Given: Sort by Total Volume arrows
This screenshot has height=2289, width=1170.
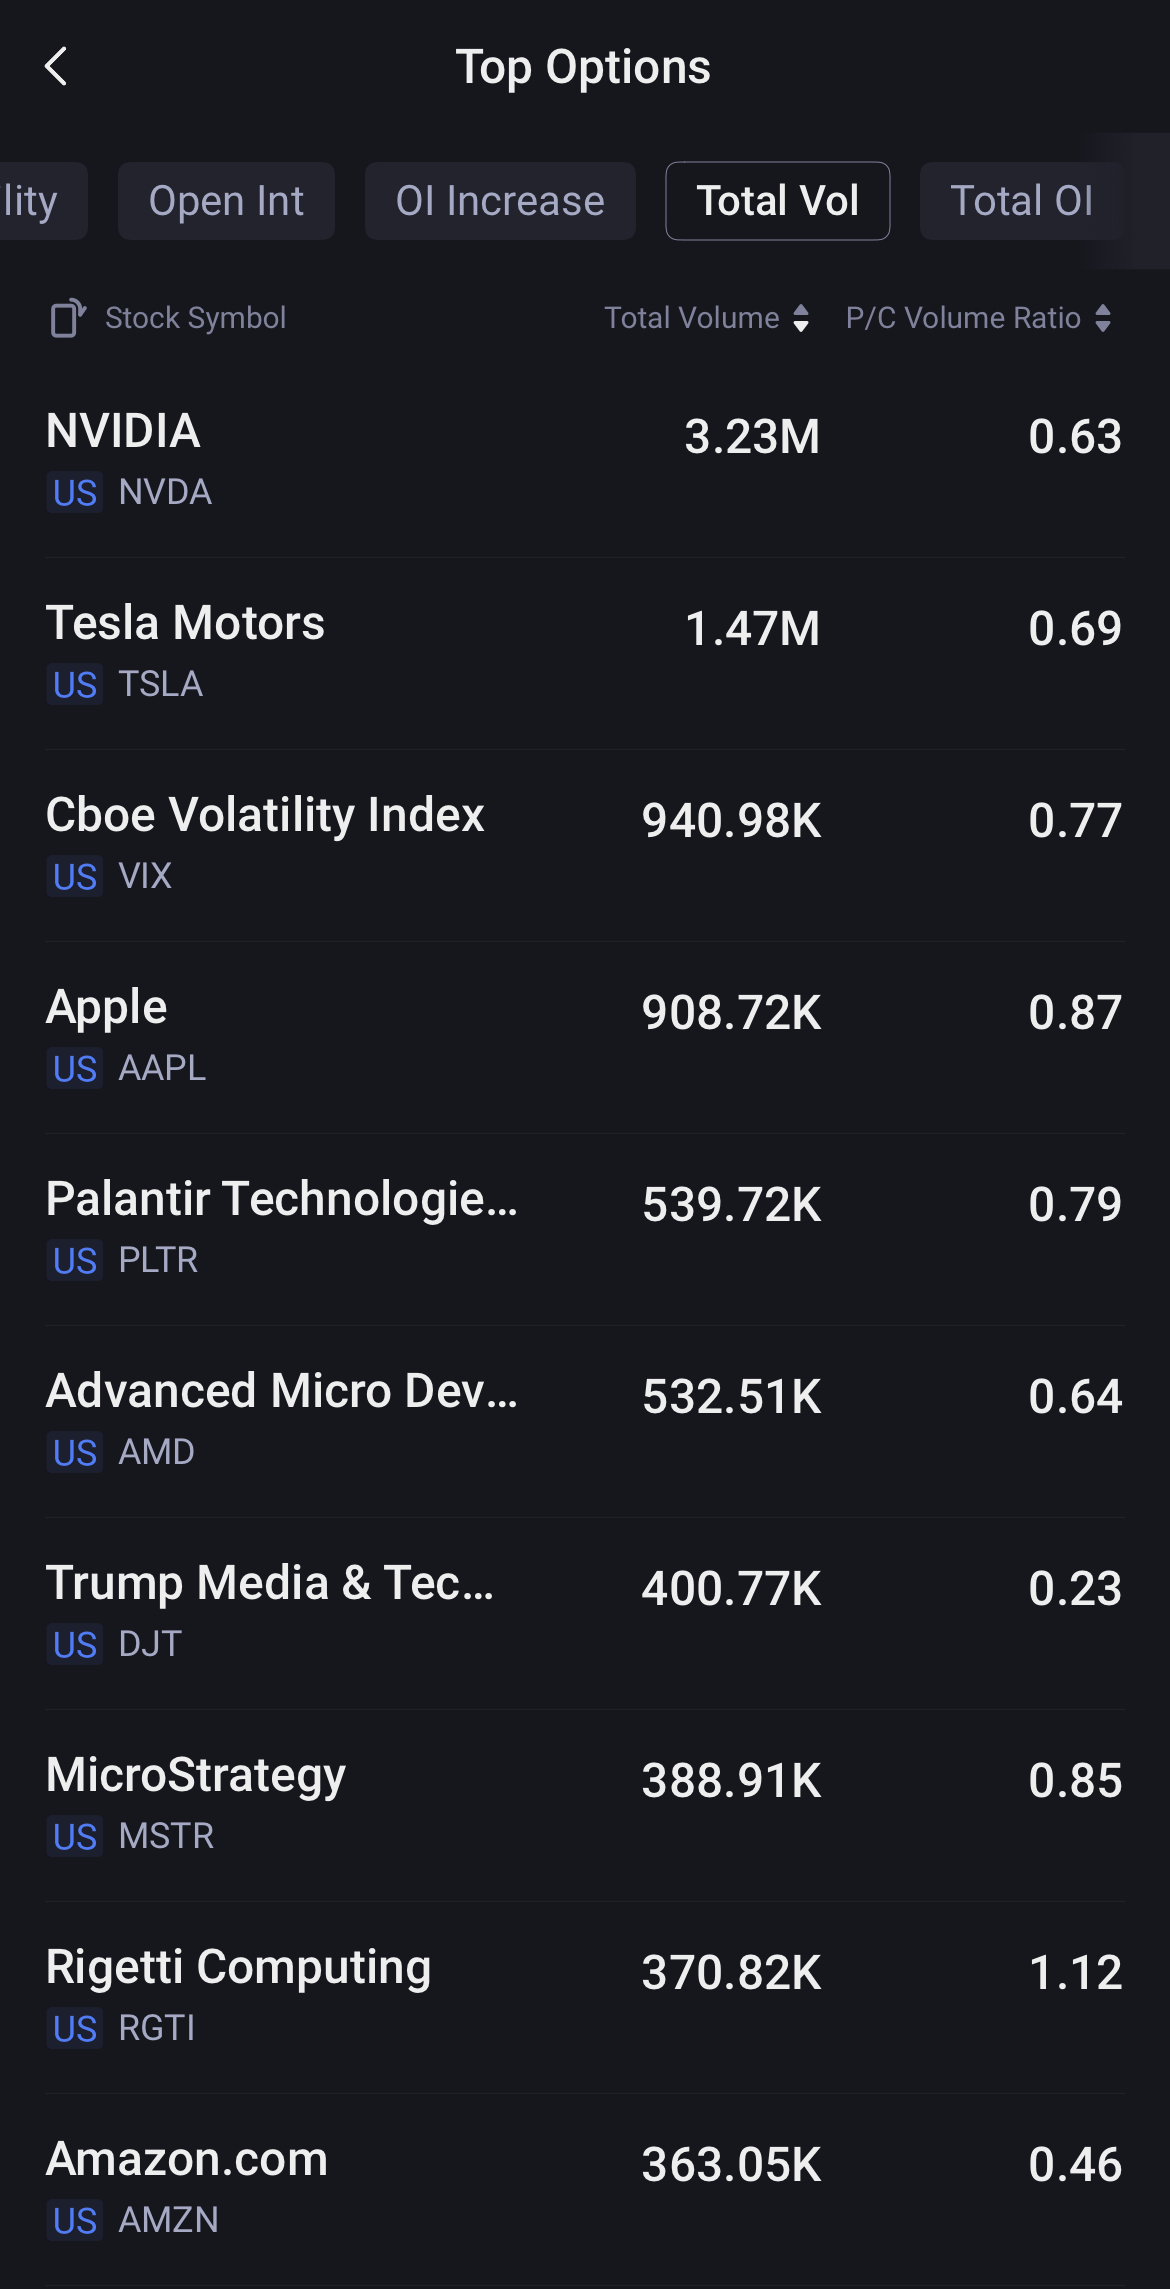Looking at the screenshot, I should (801, 318).
